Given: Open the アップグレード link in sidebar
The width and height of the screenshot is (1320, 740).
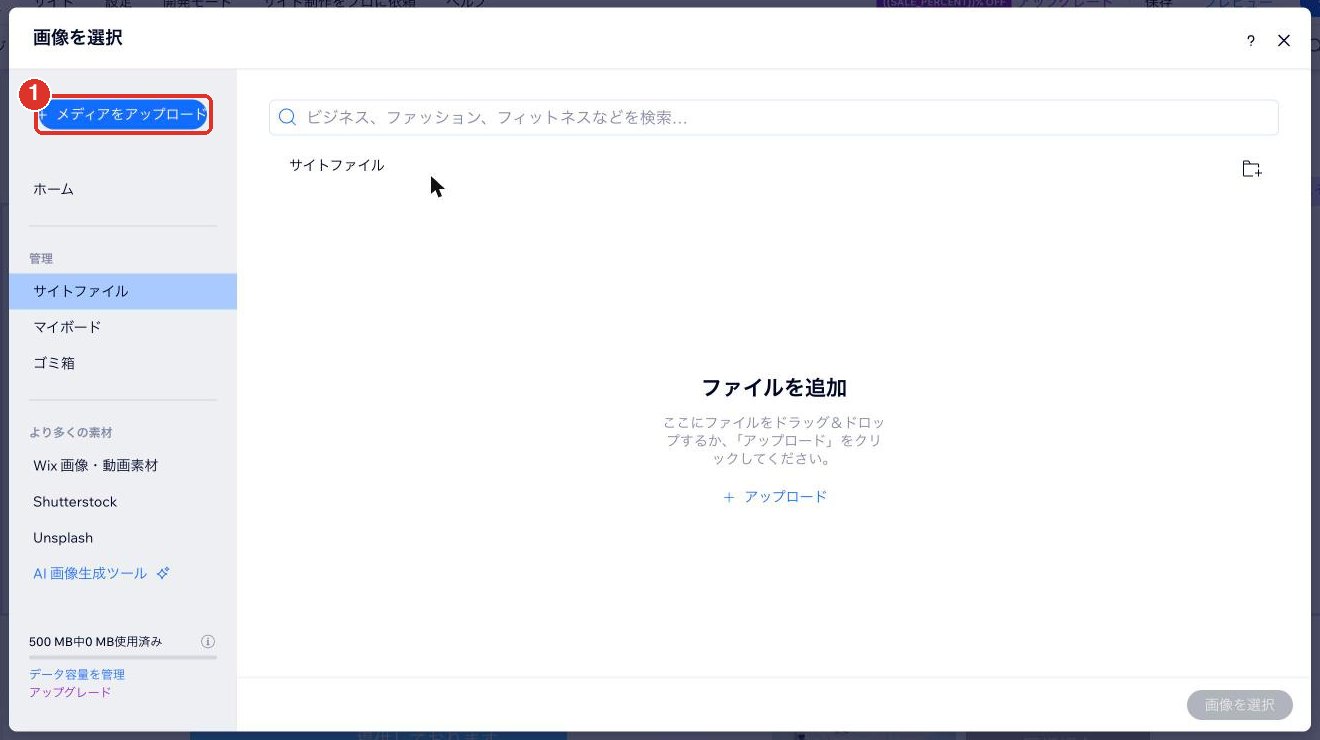Looking at the screenshot, I should pyautogui.click(x=70, y=692).
